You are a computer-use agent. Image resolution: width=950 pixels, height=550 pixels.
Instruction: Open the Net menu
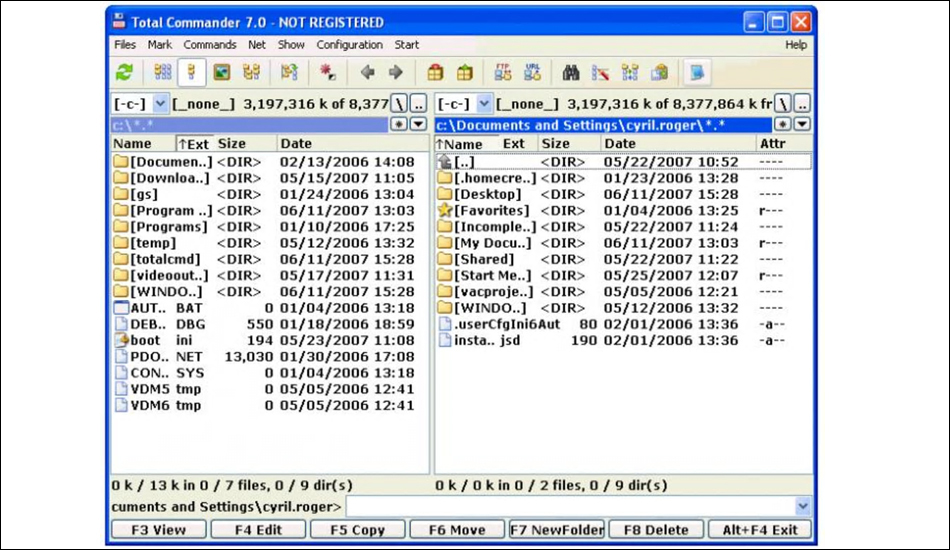(256, 45)
